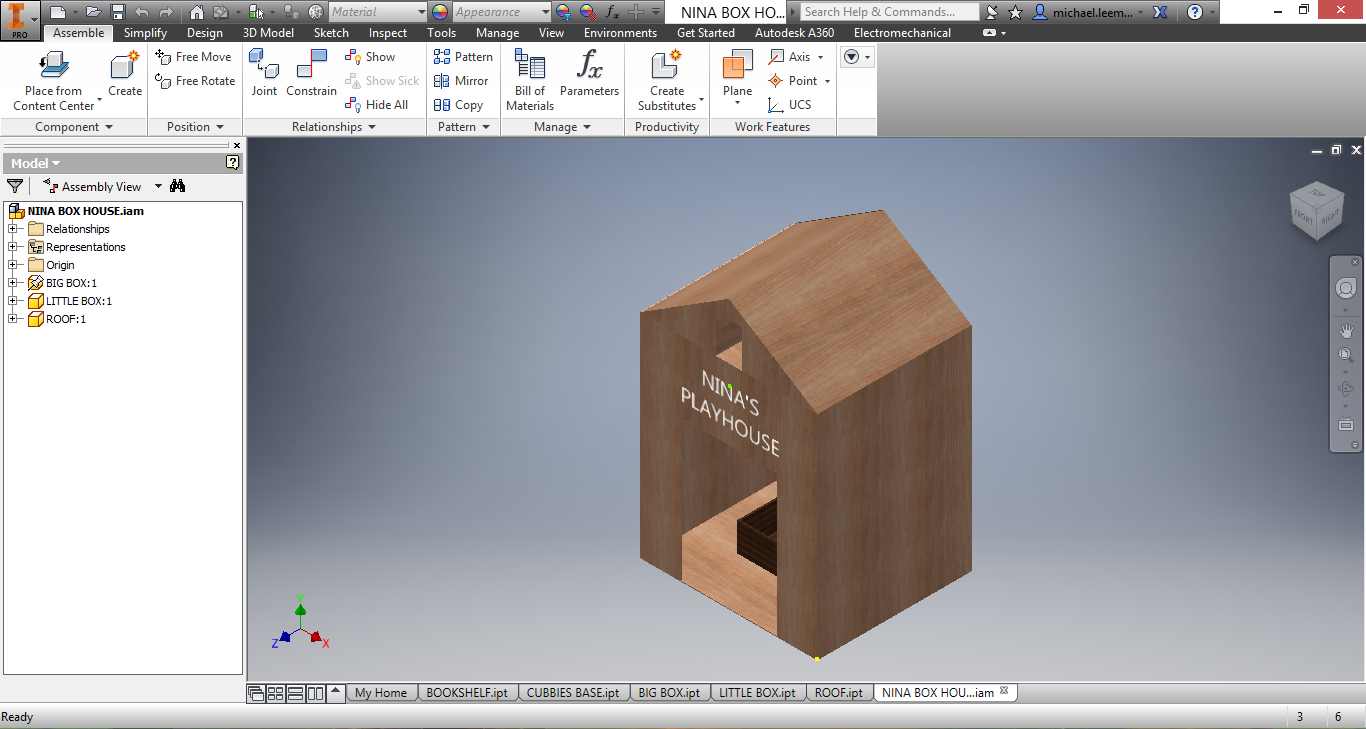This screenshot has height=729, width=1366.
Task: Create a UCS work feature
Action: coord(790,105)
